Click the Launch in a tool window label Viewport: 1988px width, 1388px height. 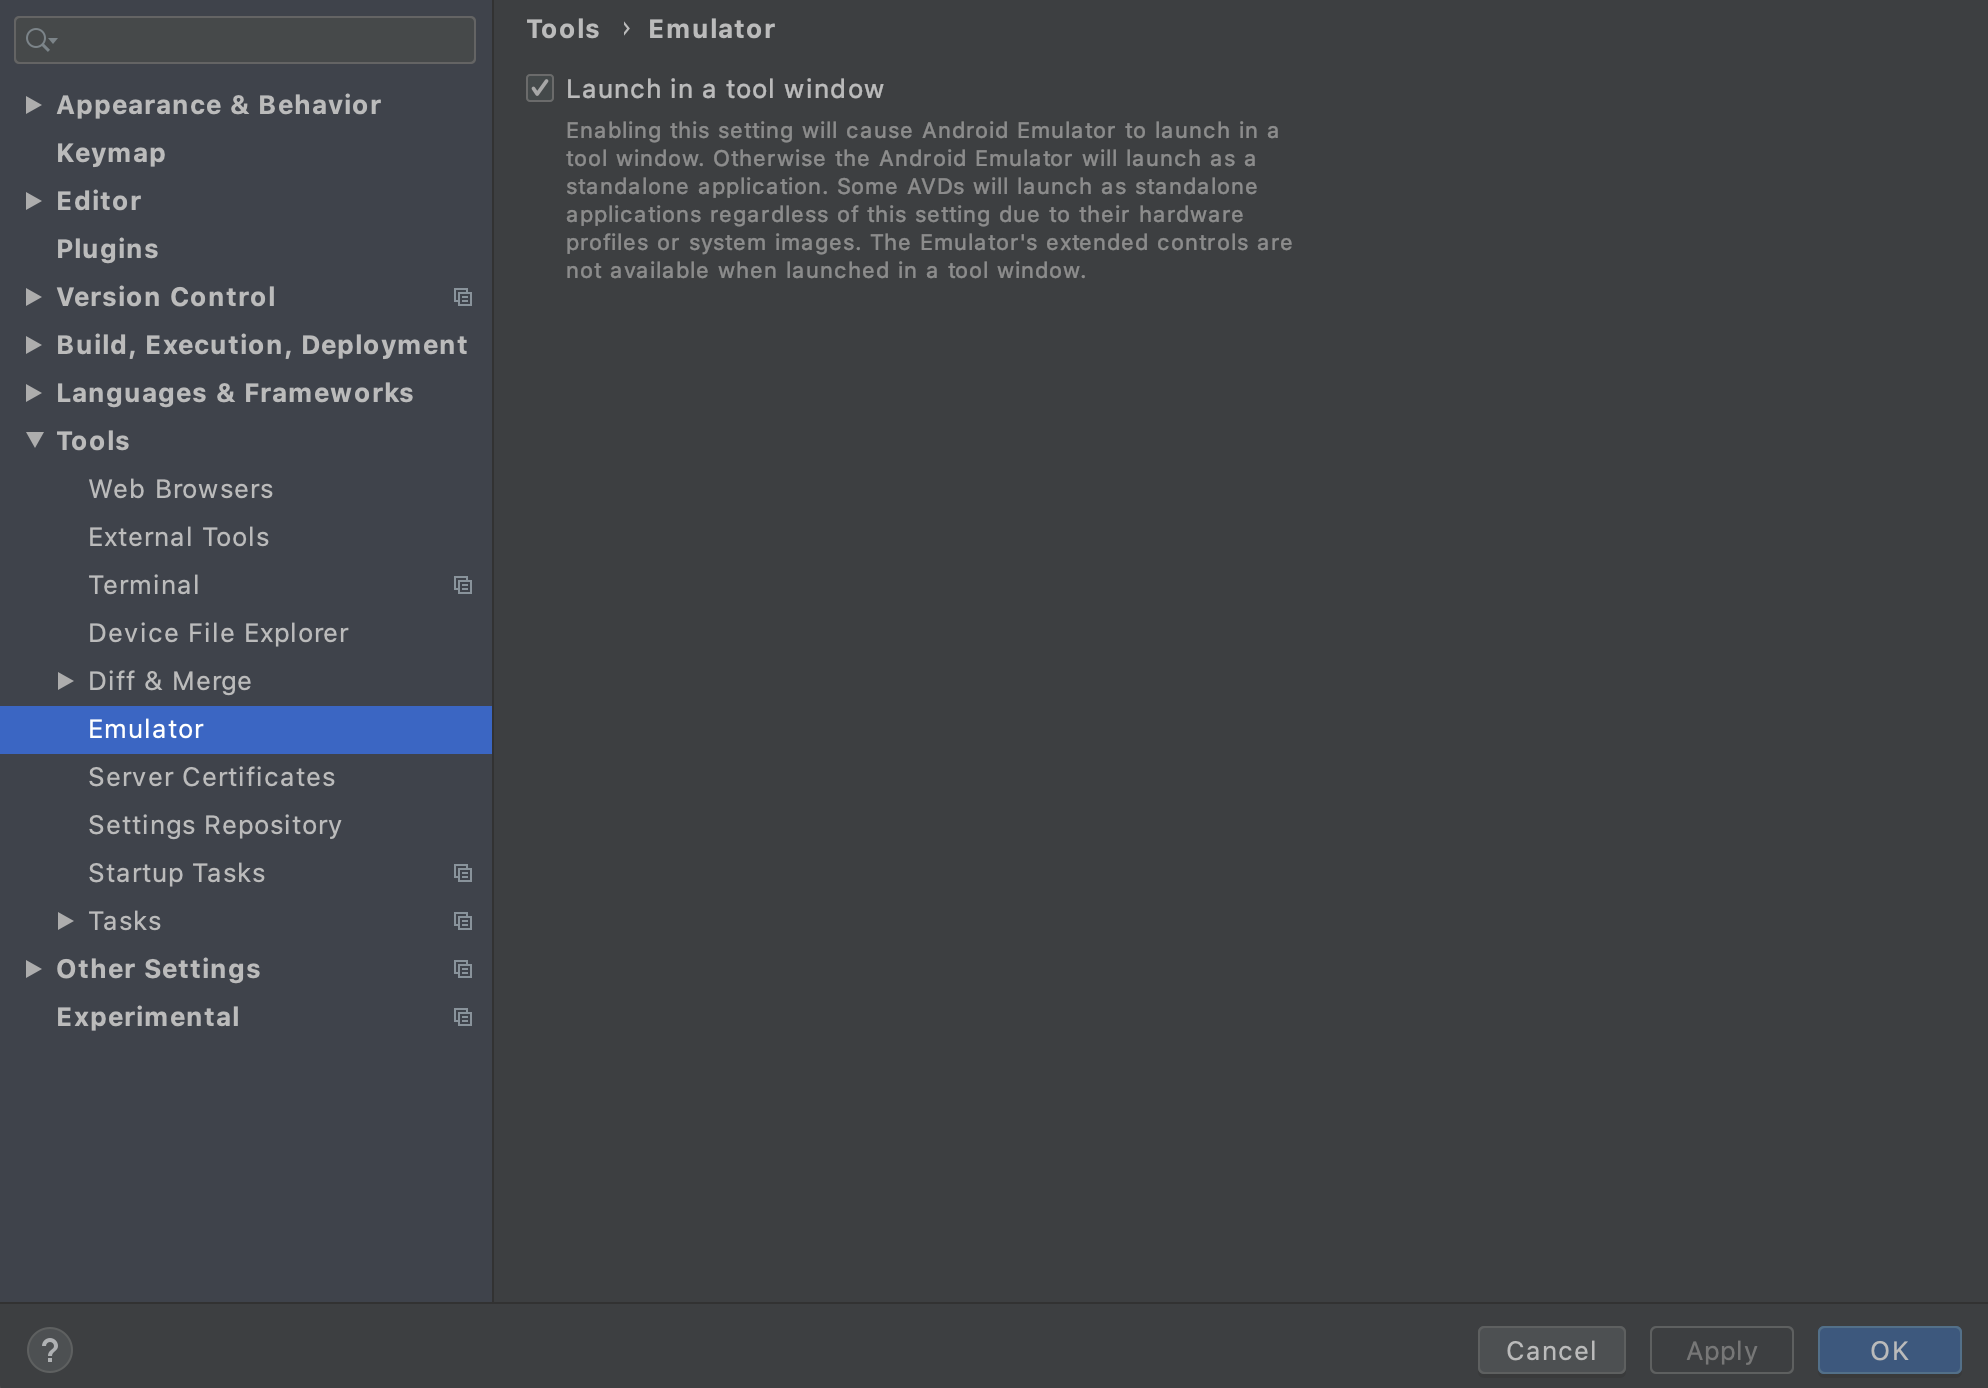[x=725, y=89]
